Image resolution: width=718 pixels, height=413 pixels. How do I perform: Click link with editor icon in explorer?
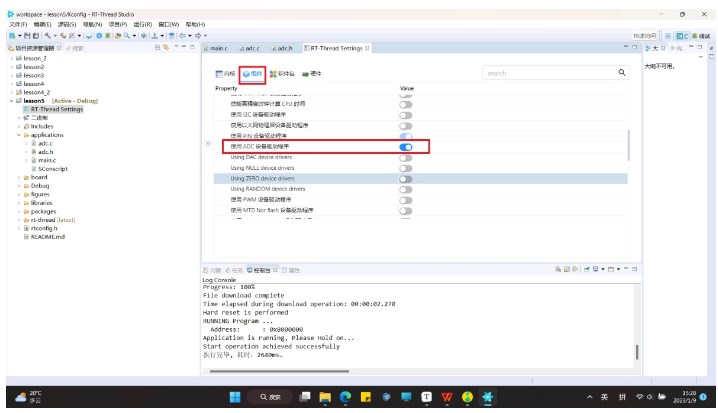pos(166,47)
